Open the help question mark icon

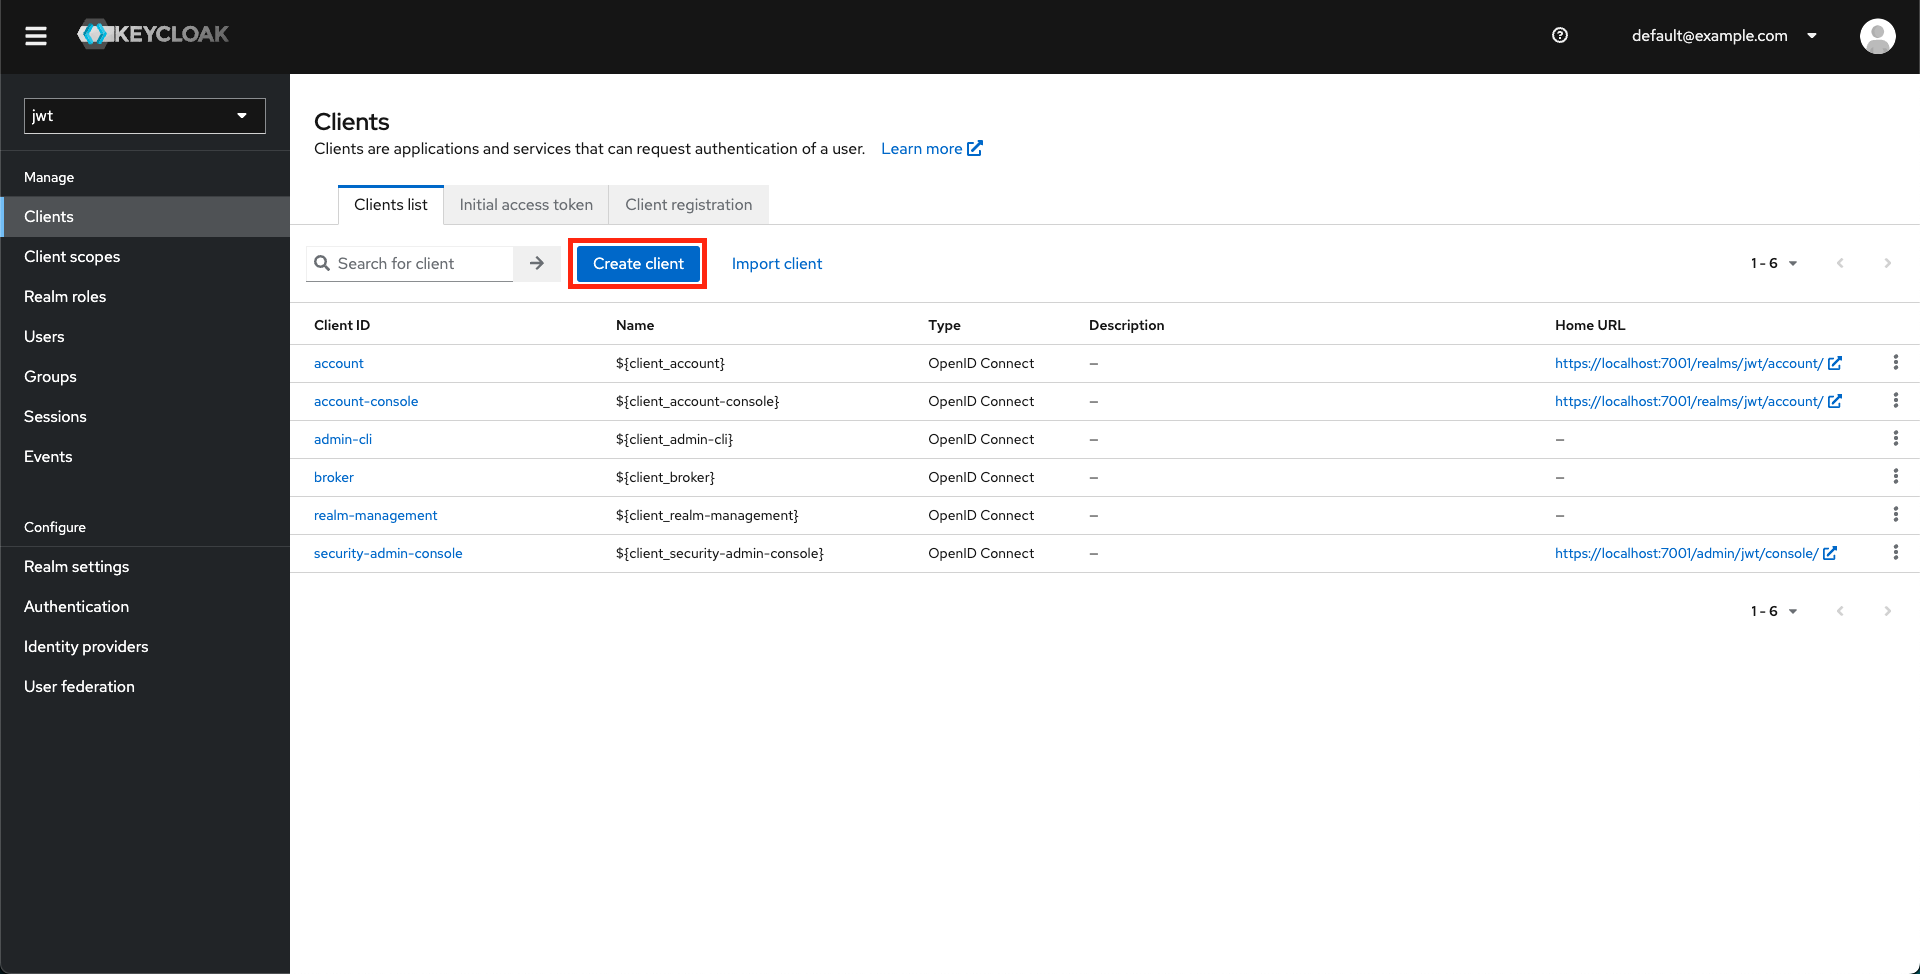click(x=1560, y=35)
